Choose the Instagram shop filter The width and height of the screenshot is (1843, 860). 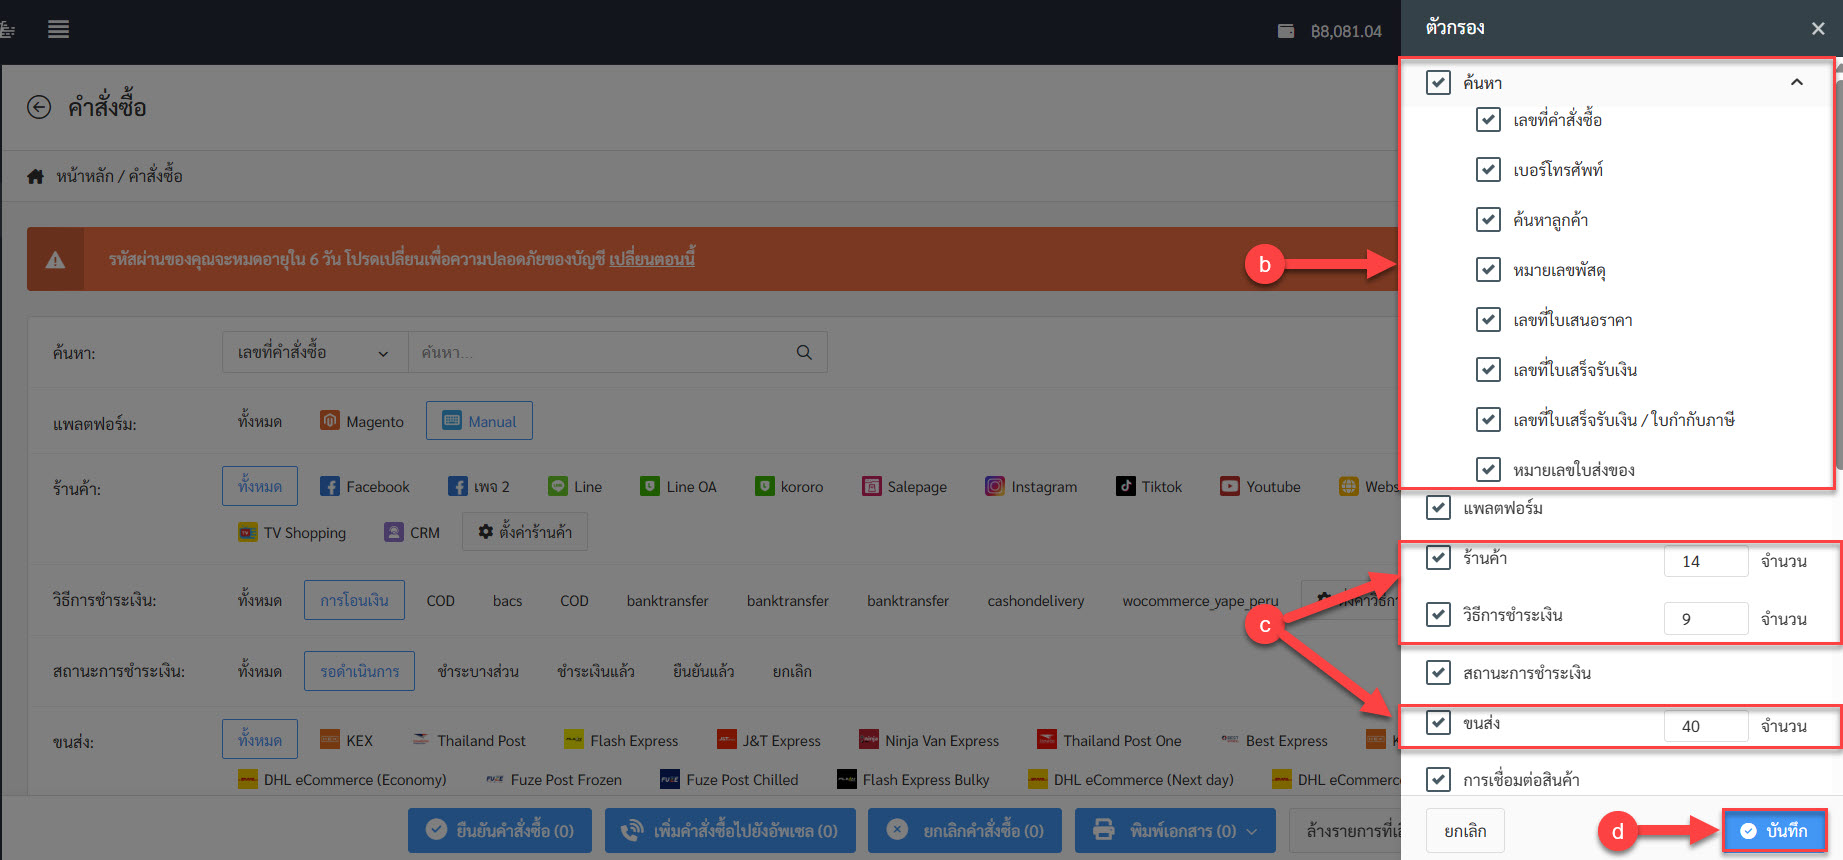[x=1031, y=487]
